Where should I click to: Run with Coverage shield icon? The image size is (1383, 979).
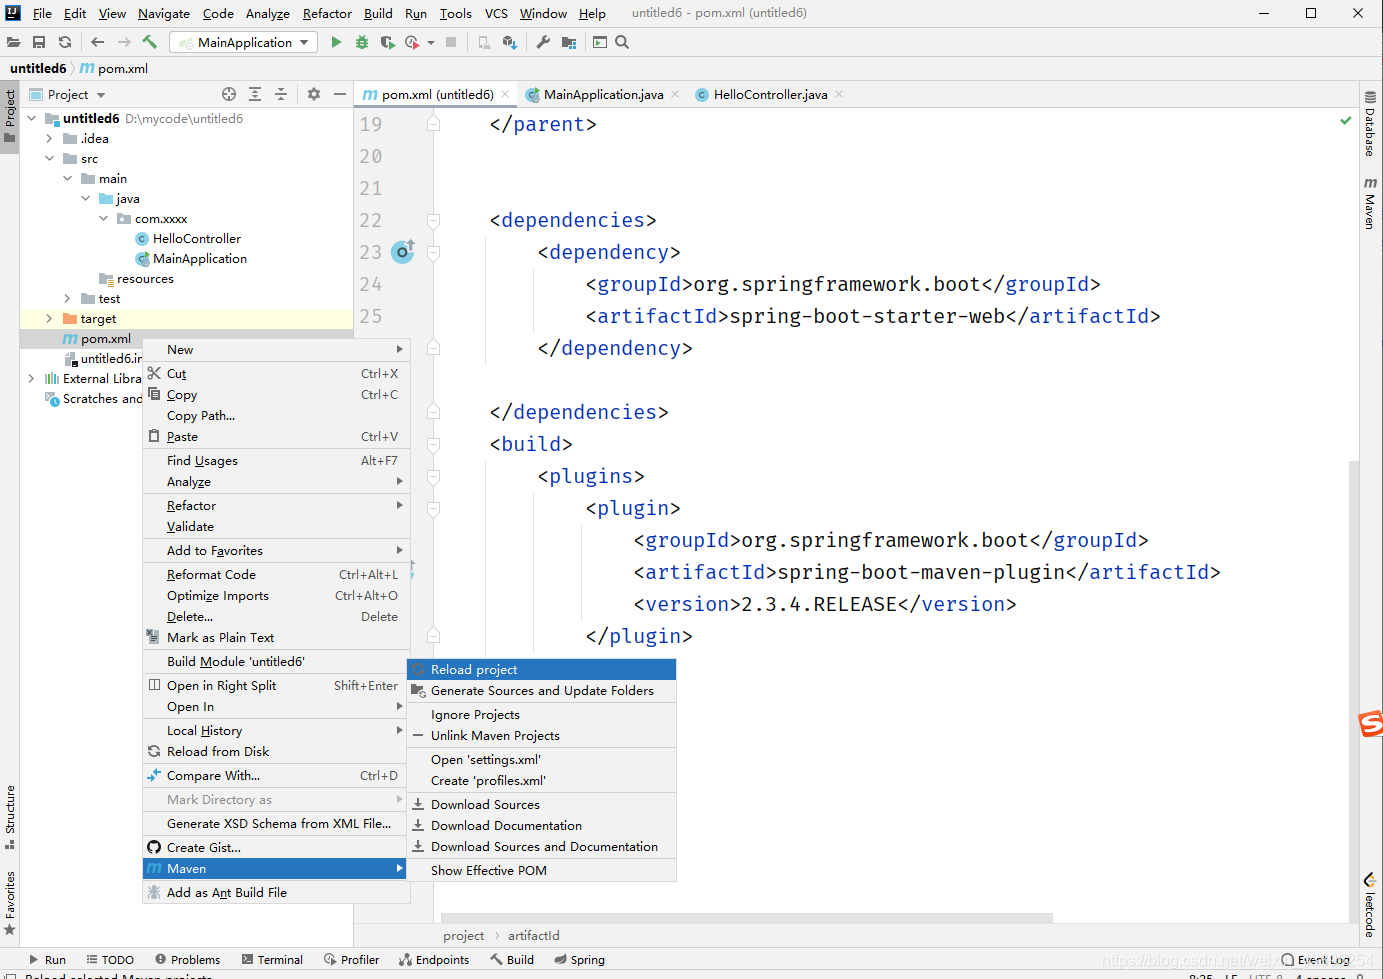387,42
